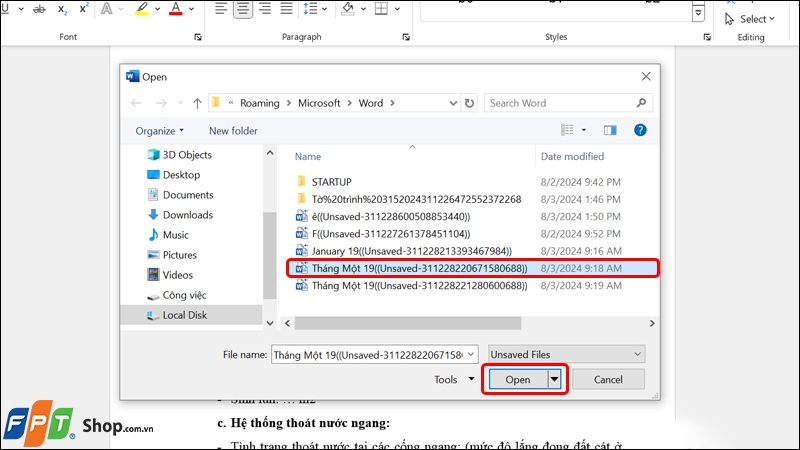800x450 pixels.
Task: Apply red font color
Action: click(176, 9)
